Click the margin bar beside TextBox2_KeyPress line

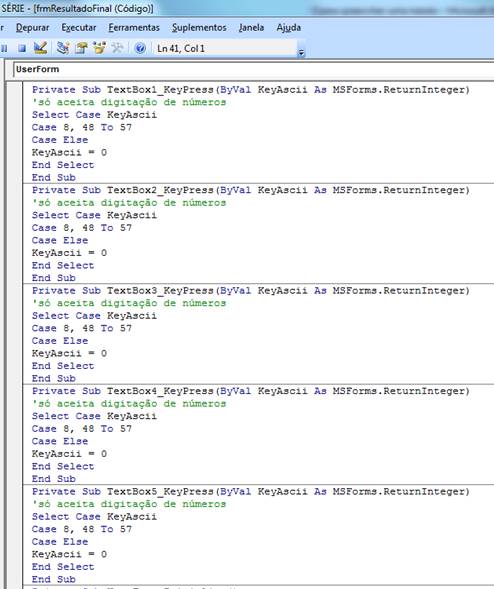click(x=14, y=190)
